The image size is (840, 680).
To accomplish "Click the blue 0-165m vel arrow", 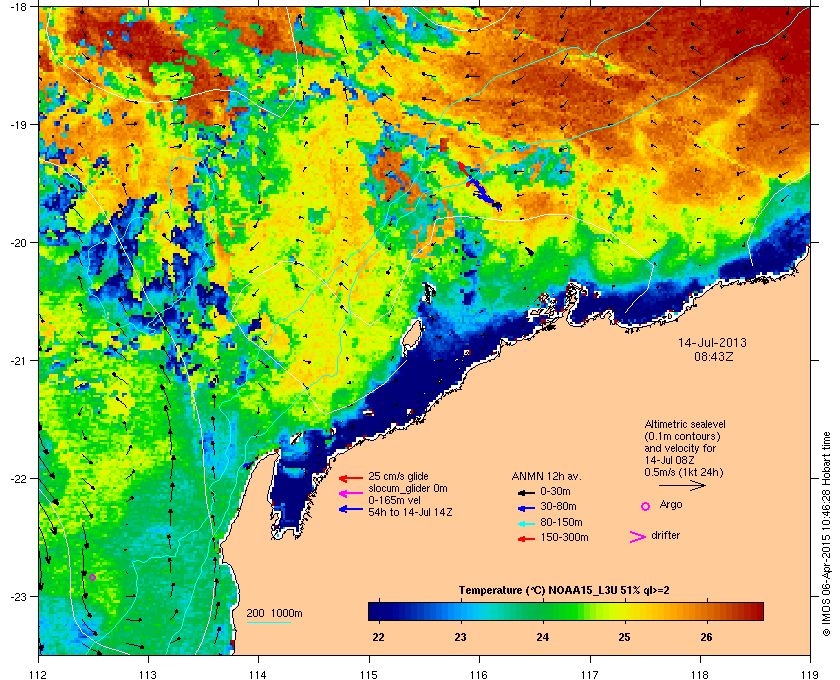I will pyautogui.click(x=351, y=509).
